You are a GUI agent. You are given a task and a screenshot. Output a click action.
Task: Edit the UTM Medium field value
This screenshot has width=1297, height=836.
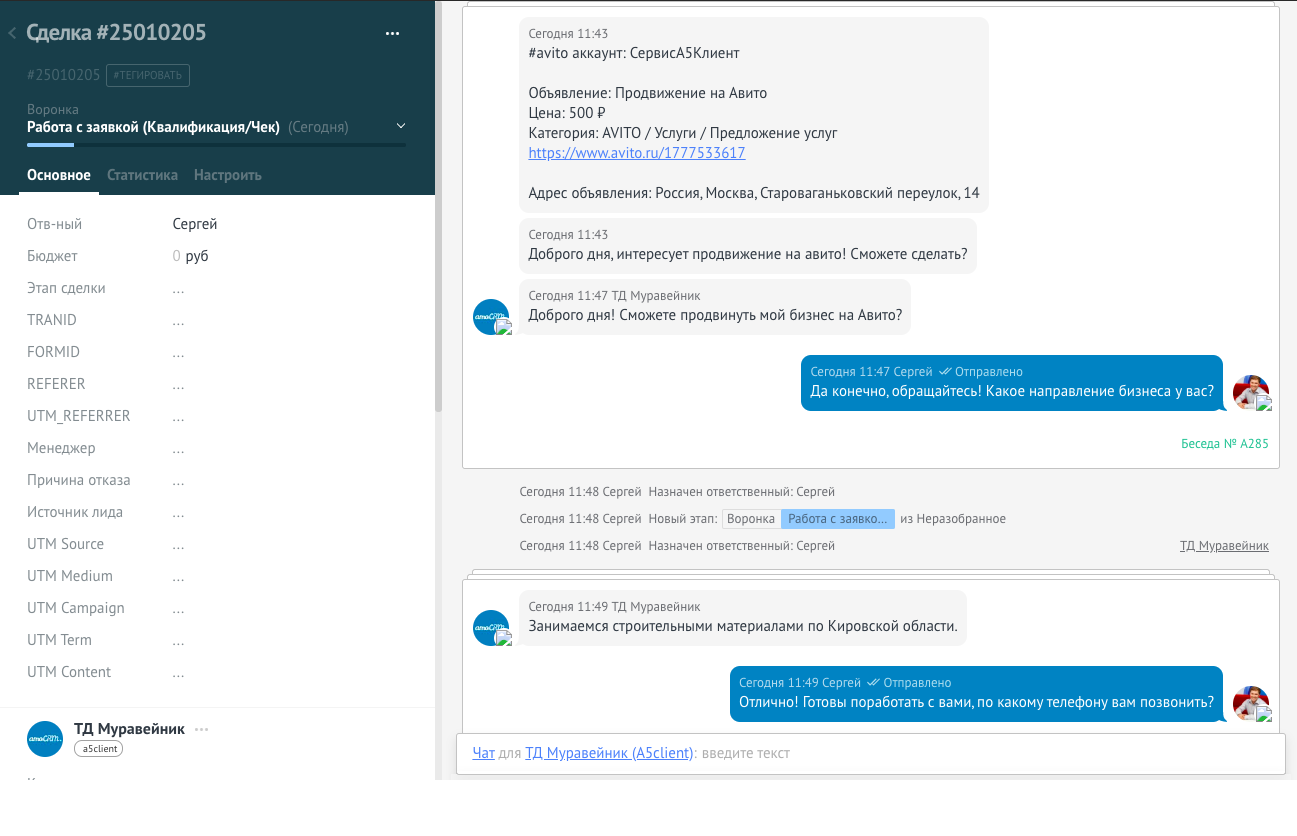(x=178, y=577)
